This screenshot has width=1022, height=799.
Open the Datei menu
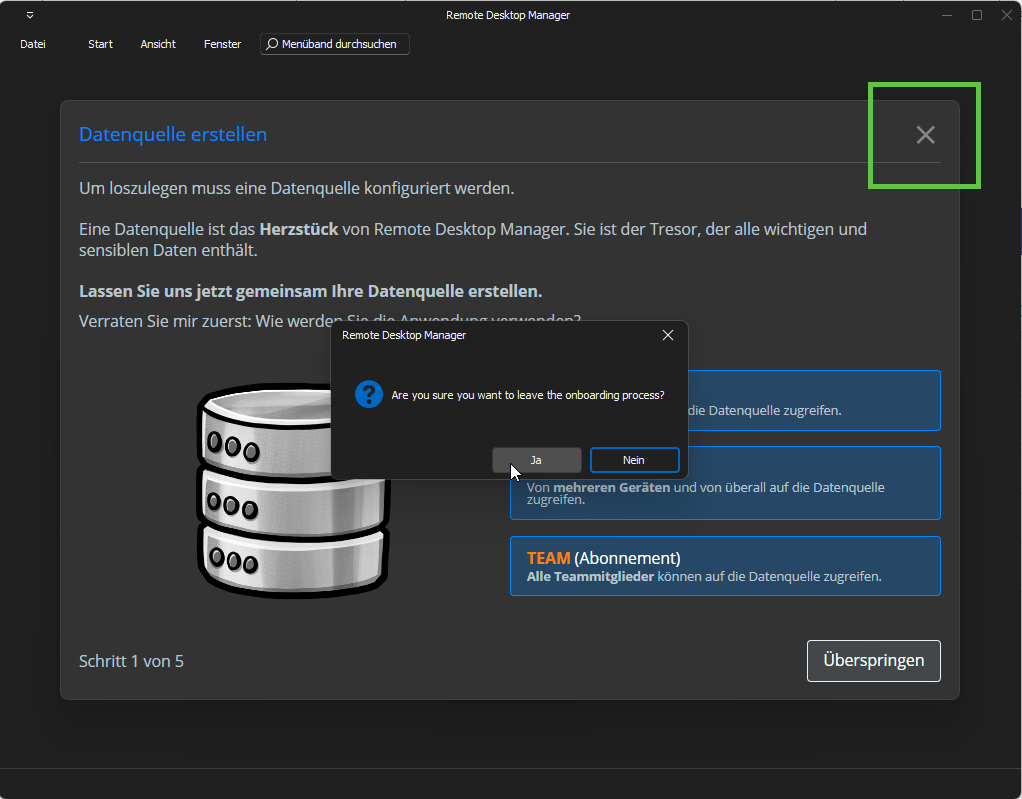click(33, 44)
